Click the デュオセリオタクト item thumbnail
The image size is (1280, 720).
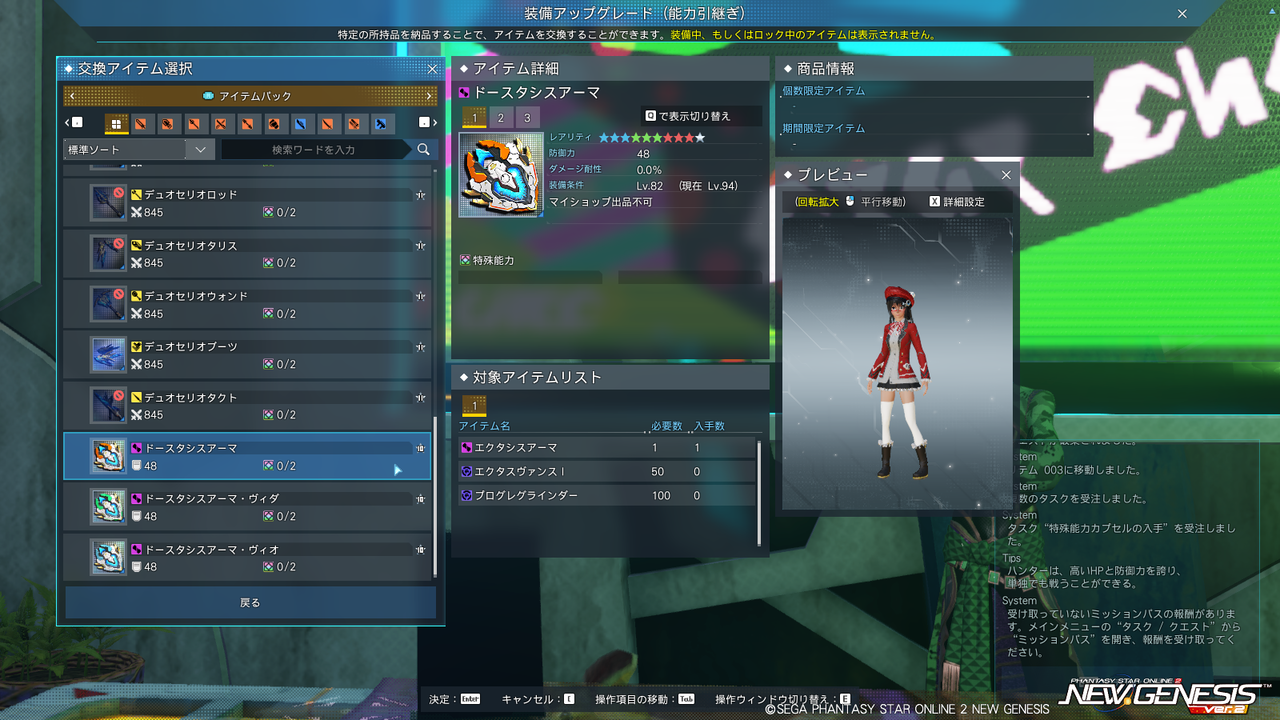[x=108, y=406]
